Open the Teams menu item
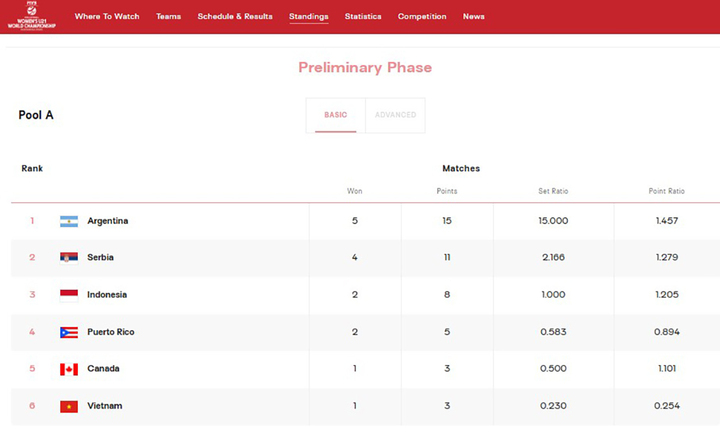The width and height of the screenshot is (720, 439). (x=168, y=17)
